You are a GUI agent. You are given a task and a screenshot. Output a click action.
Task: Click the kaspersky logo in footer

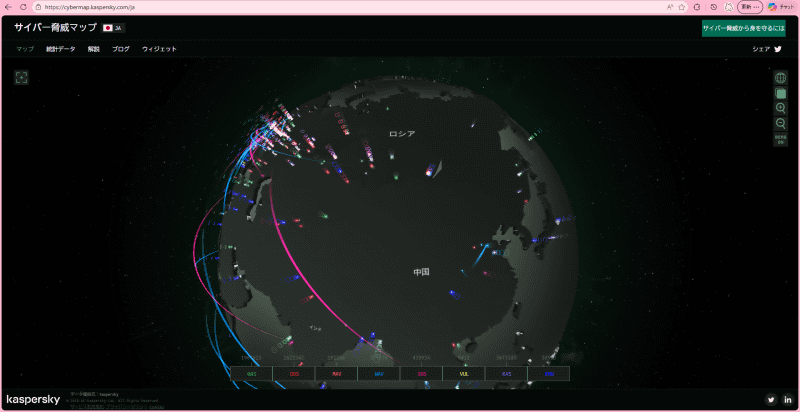click(x=33, y=399)
